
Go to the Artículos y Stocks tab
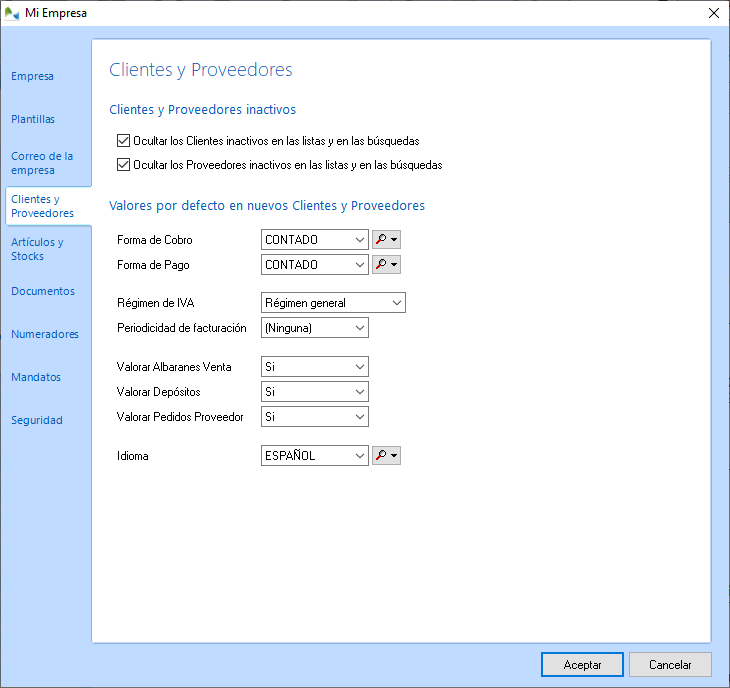(x=37, y=249)
